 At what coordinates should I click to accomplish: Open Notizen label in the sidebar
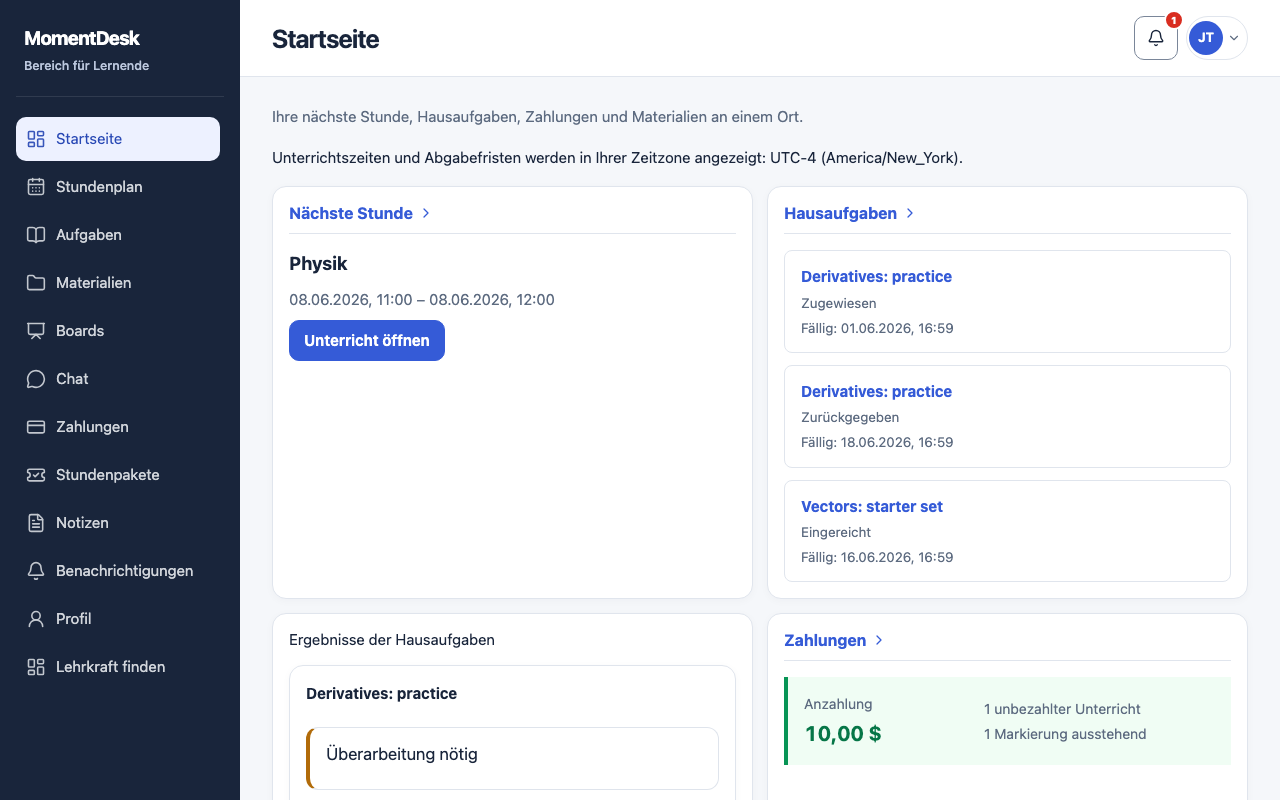(x=82, y=523)
